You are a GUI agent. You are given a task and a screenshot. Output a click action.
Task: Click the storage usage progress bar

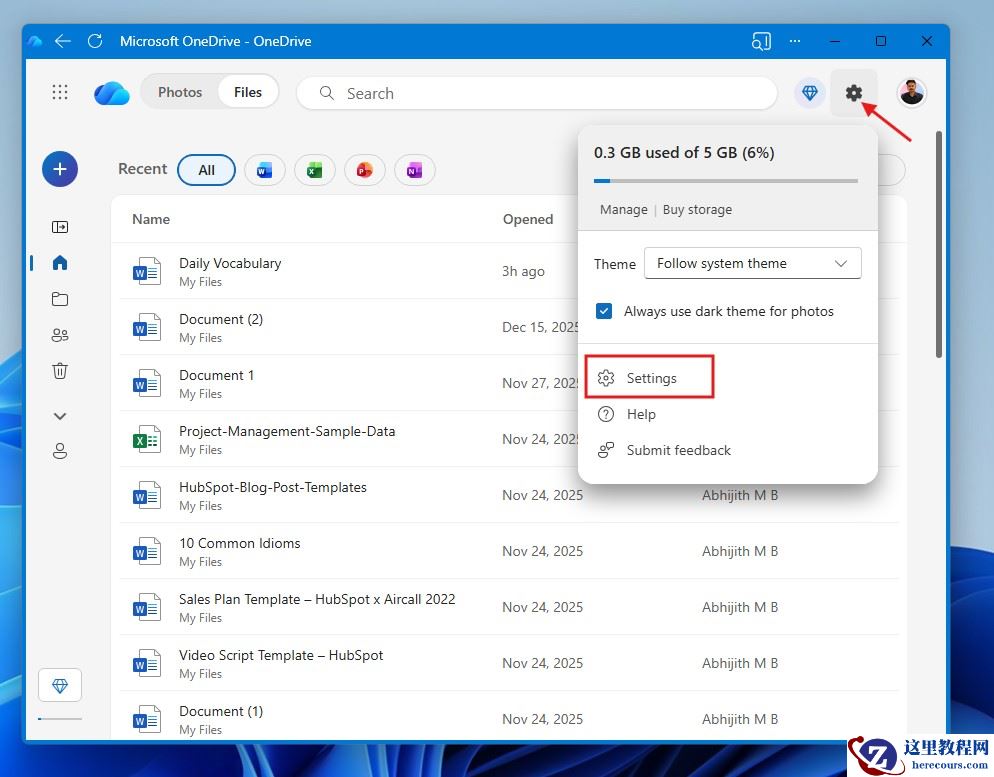coord(727,181)
